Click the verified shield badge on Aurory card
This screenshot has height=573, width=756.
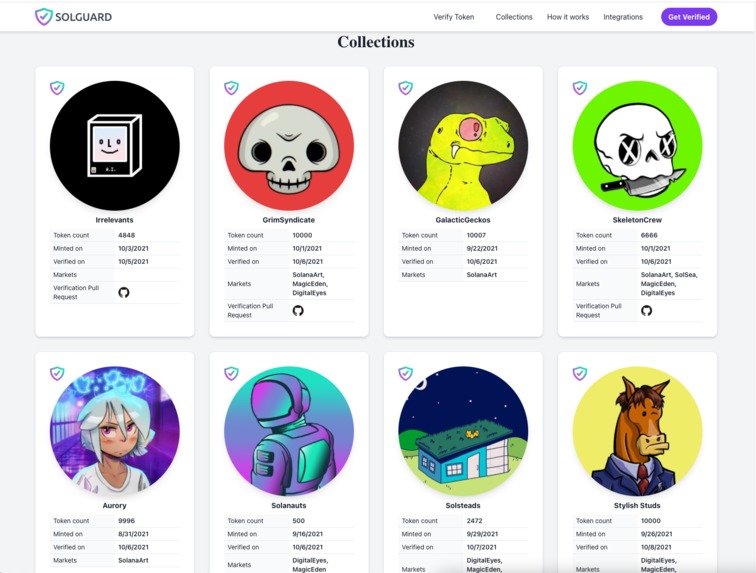[57, 373]
